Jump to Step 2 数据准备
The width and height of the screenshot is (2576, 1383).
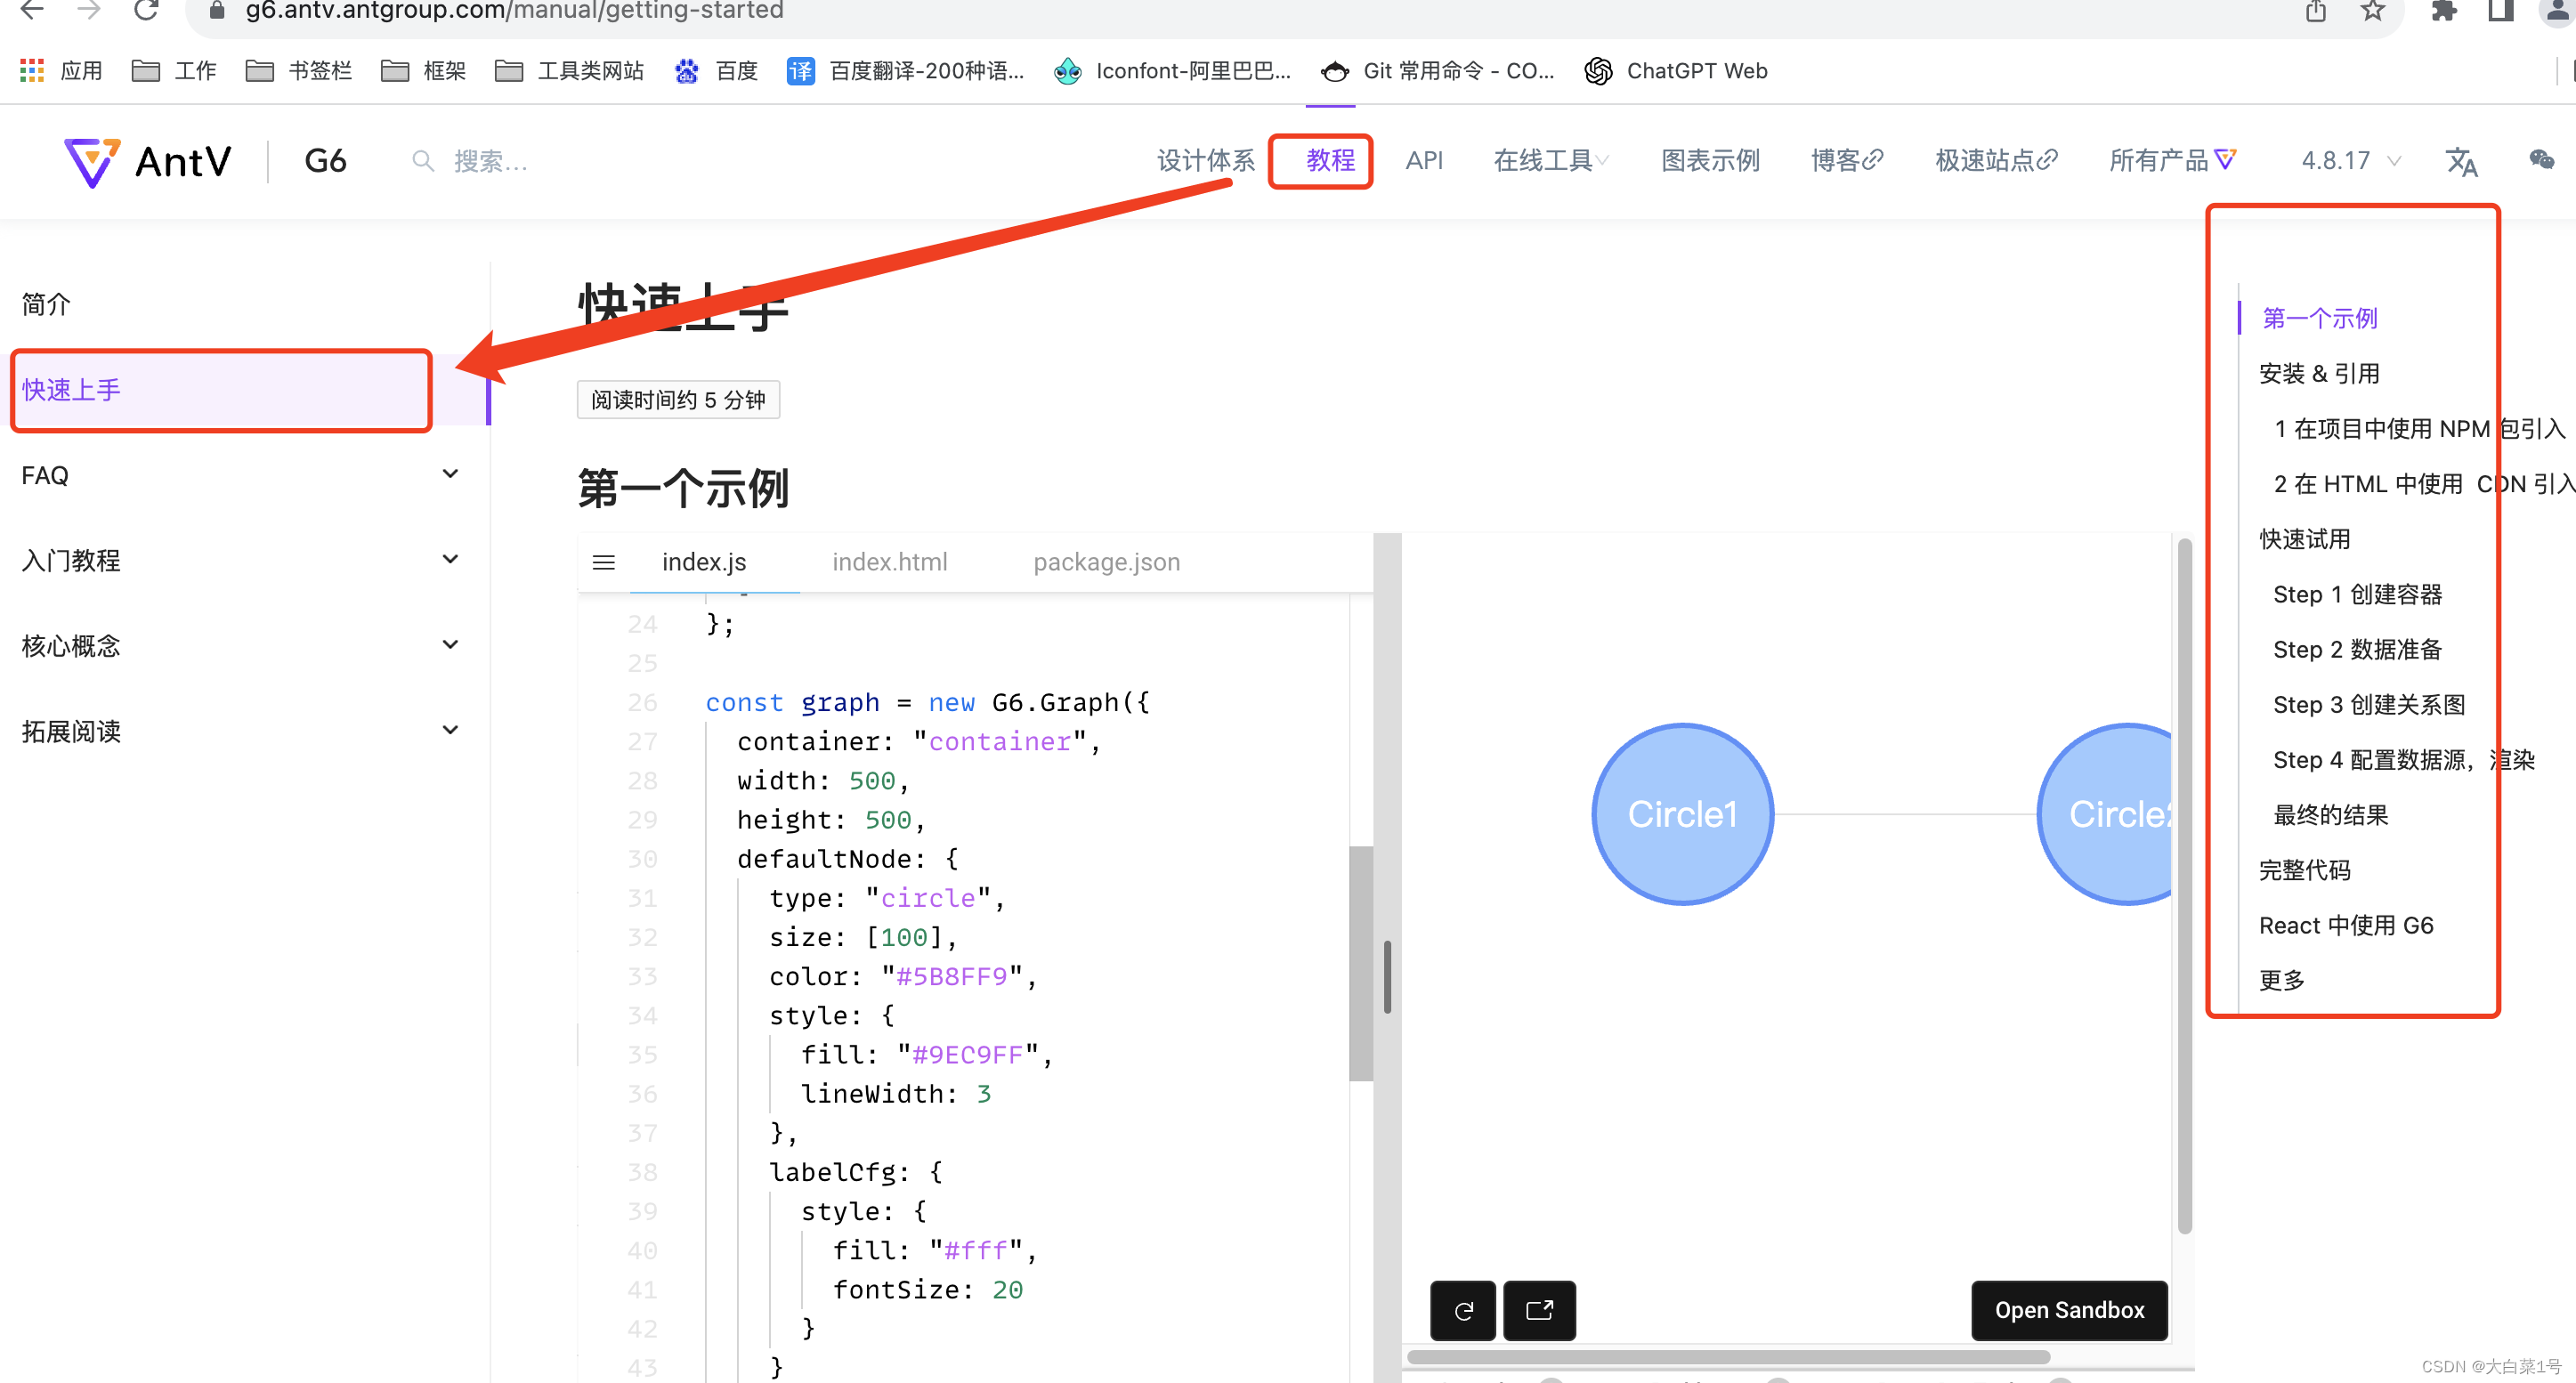tap(2357, 650)
